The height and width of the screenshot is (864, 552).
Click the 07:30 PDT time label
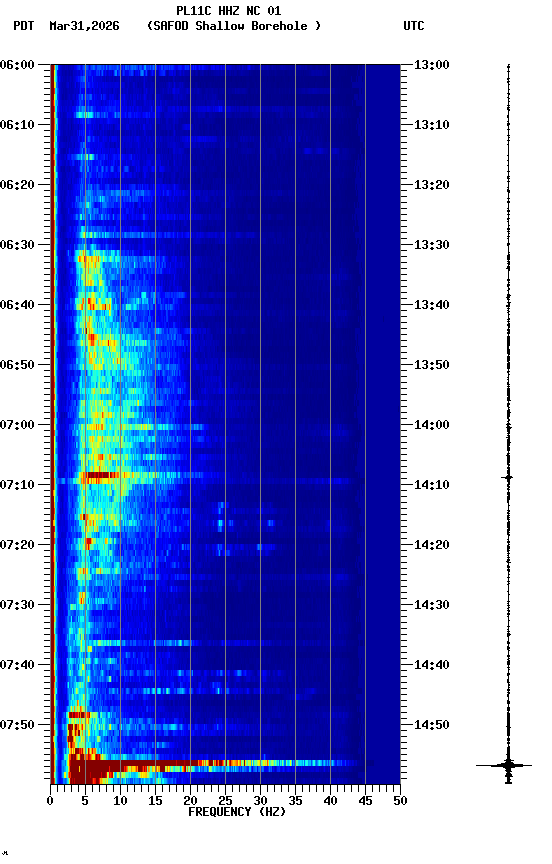click(x=17, y=605)
